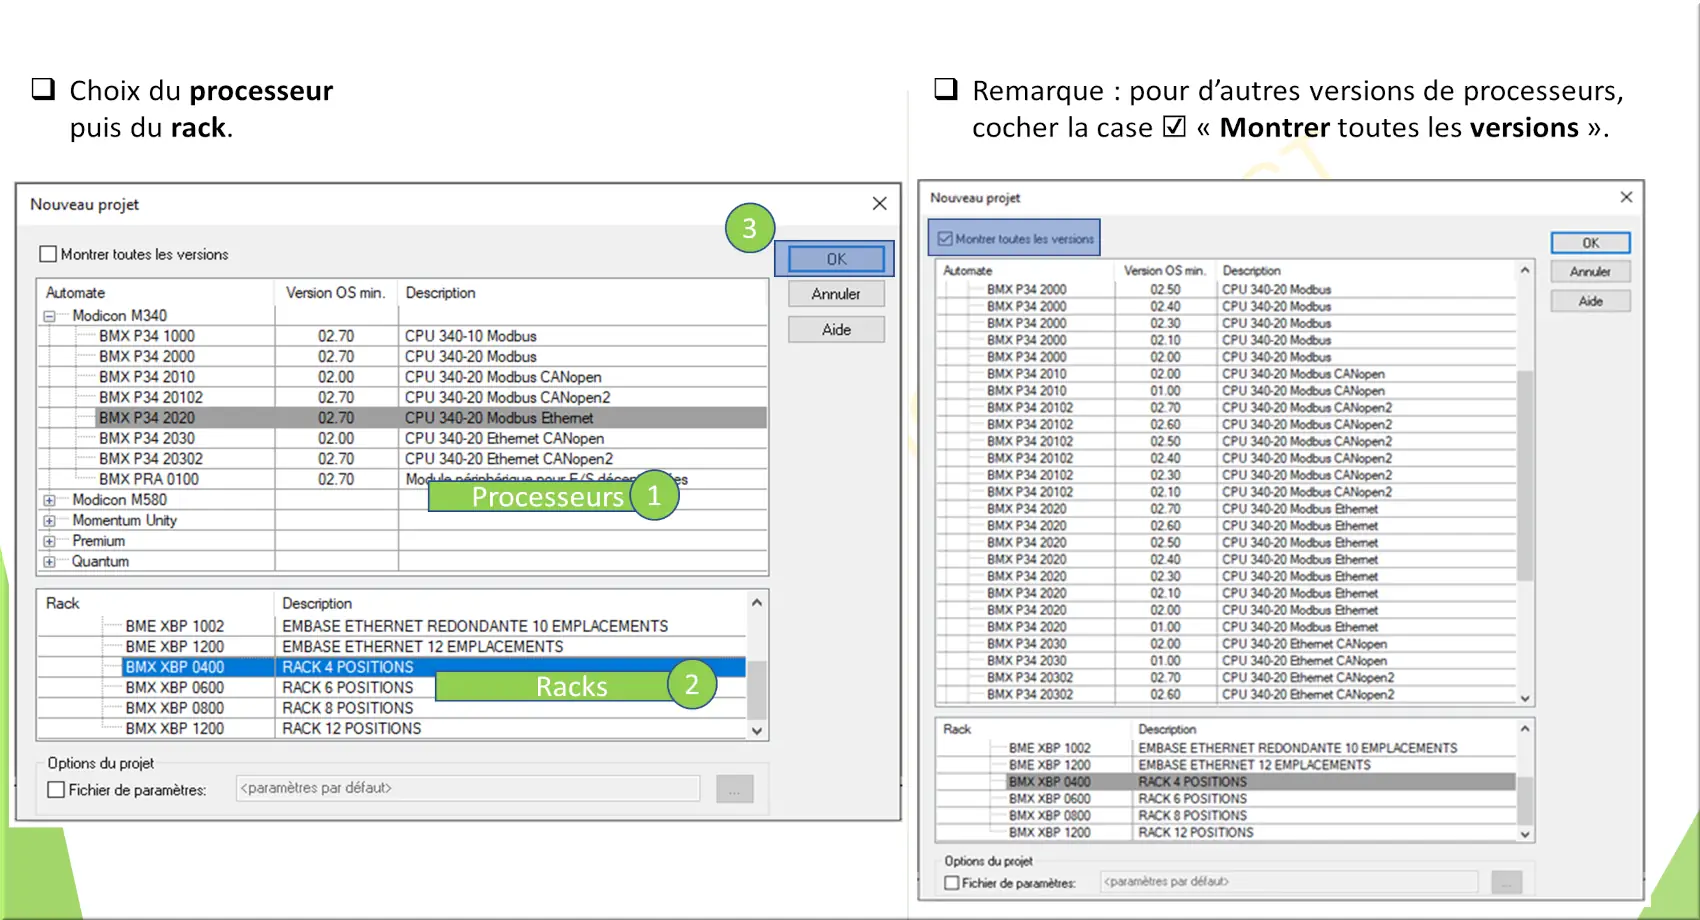Select Momentum Unity family label

(x=124, y=521)
